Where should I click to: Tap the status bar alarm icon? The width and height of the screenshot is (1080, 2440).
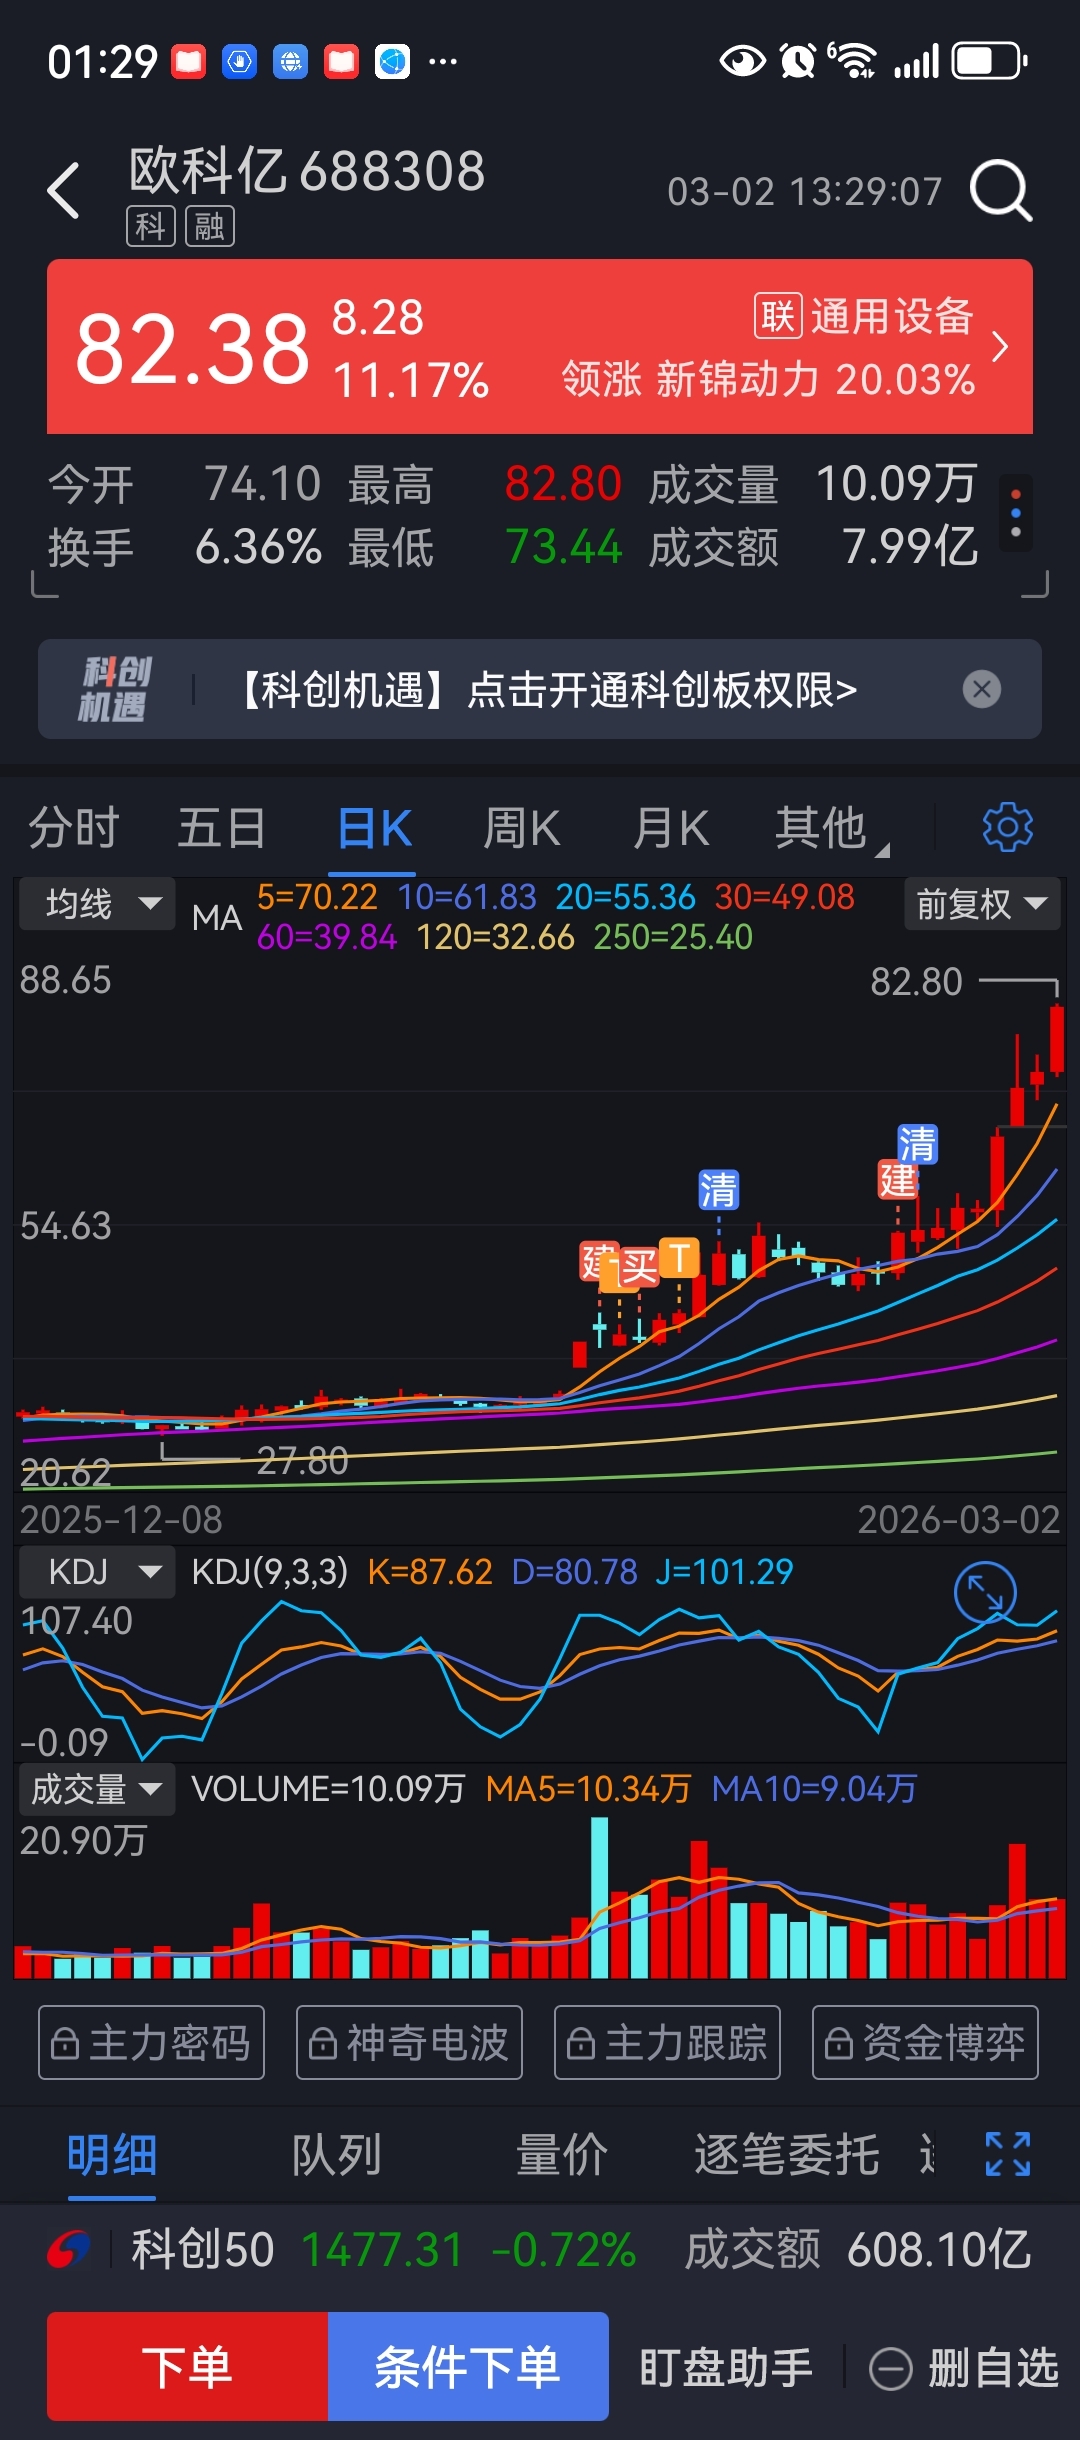point(797,61)
